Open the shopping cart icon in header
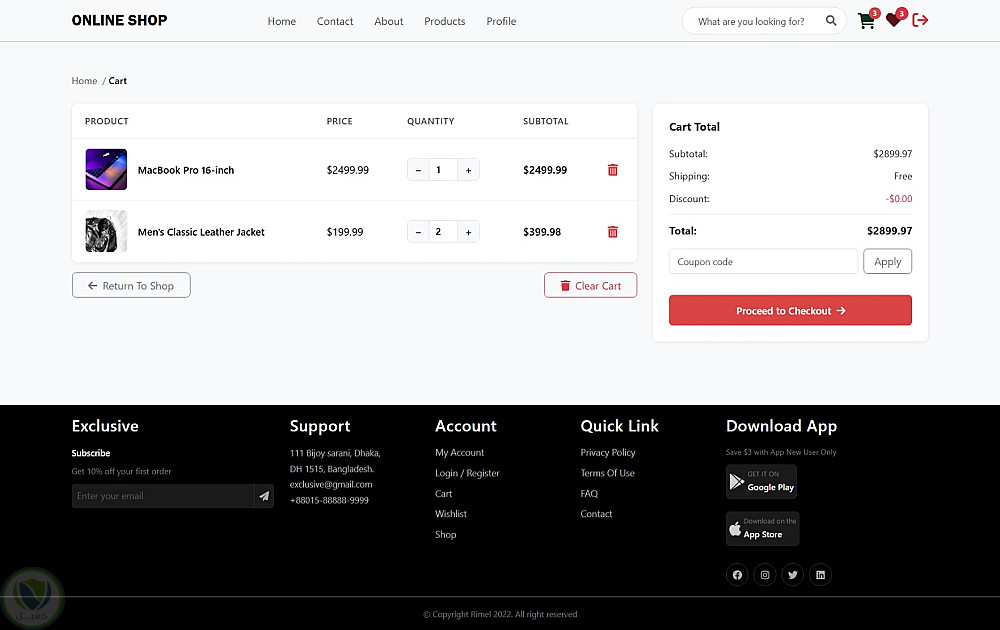The image size is (1000, 630). [x=866, y=21]
